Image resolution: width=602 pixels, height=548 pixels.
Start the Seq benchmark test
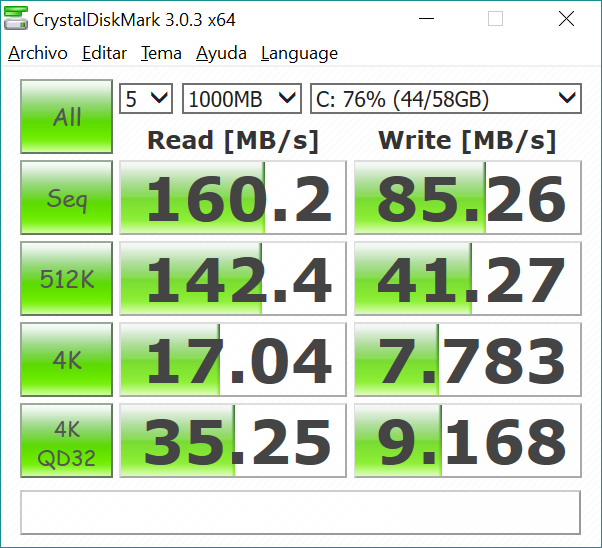pos(66,198)
